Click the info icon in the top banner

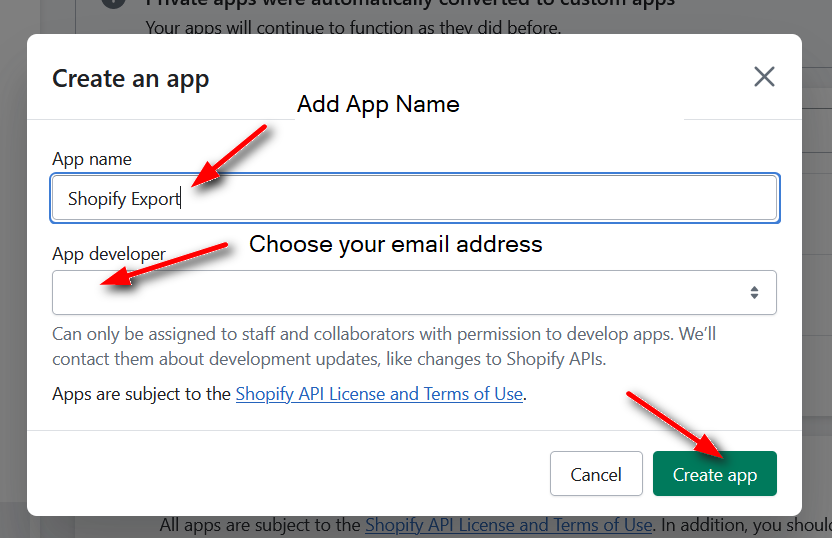[115, 5]
